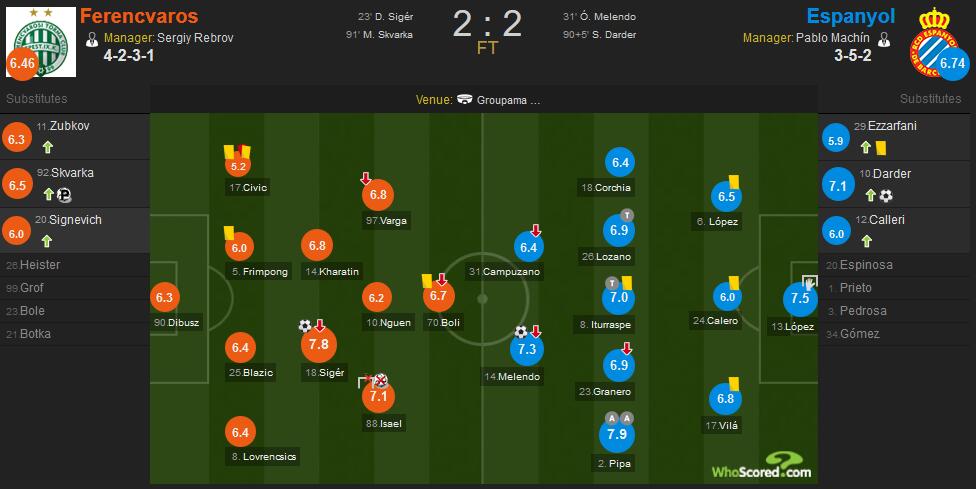
Task: Click Pipa's 7.9 rating circle
Action: 617,434
